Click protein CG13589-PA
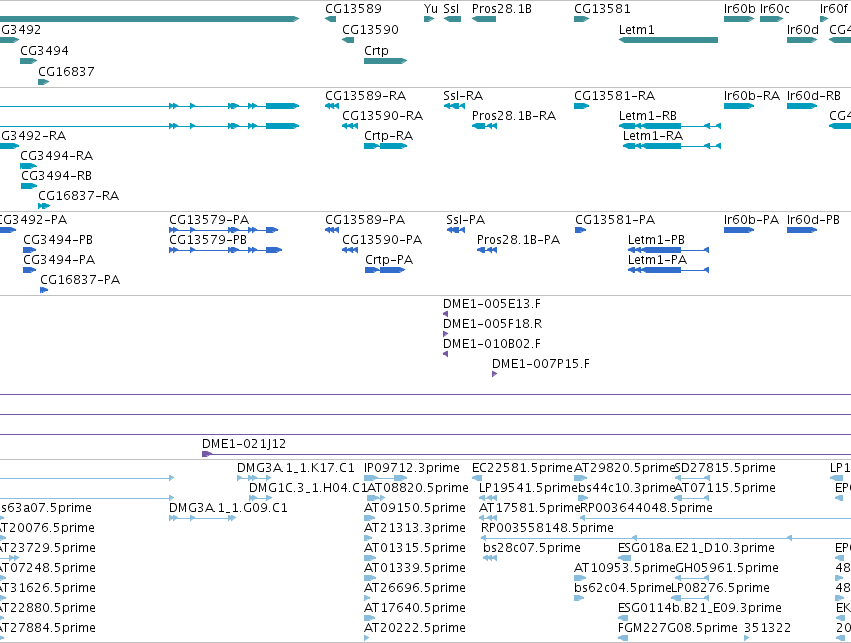Viewport: 851px width, 643px height. pos(365,220)
